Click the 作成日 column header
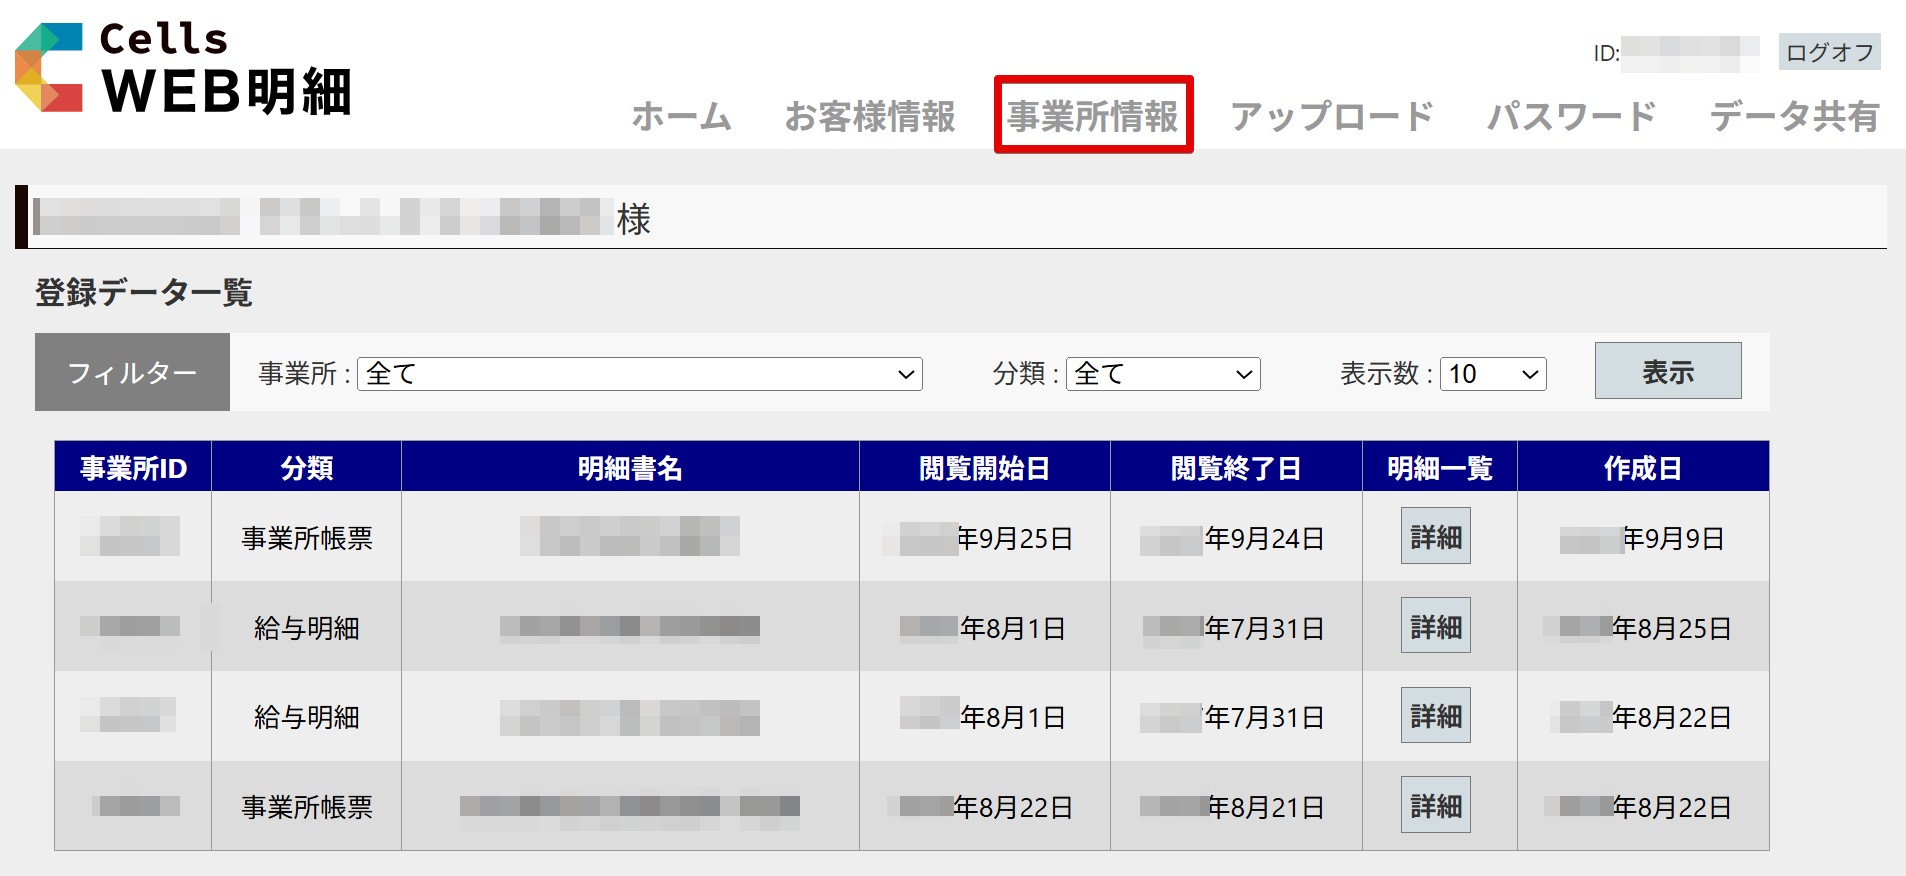1906x876 pixels. click(x=1642, y=468)
